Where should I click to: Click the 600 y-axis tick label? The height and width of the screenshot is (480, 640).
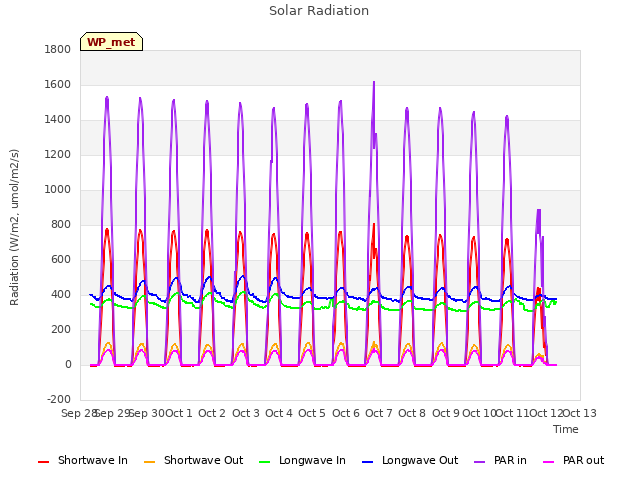(61, 260)
